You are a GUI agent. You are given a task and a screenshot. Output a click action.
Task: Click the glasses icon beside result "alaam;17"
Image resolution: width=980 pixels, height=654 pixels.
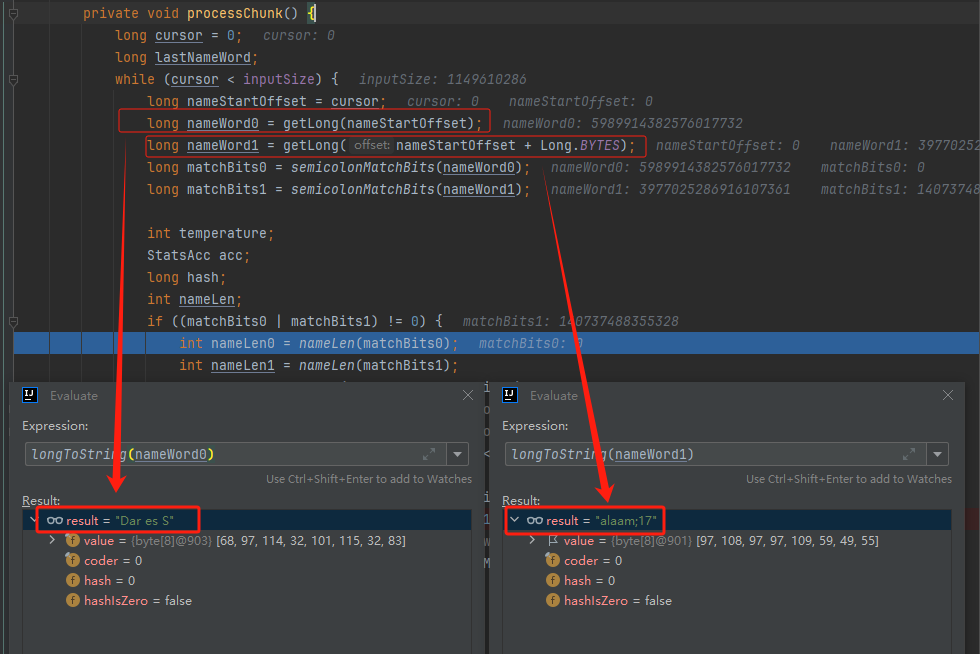point(535,520)
